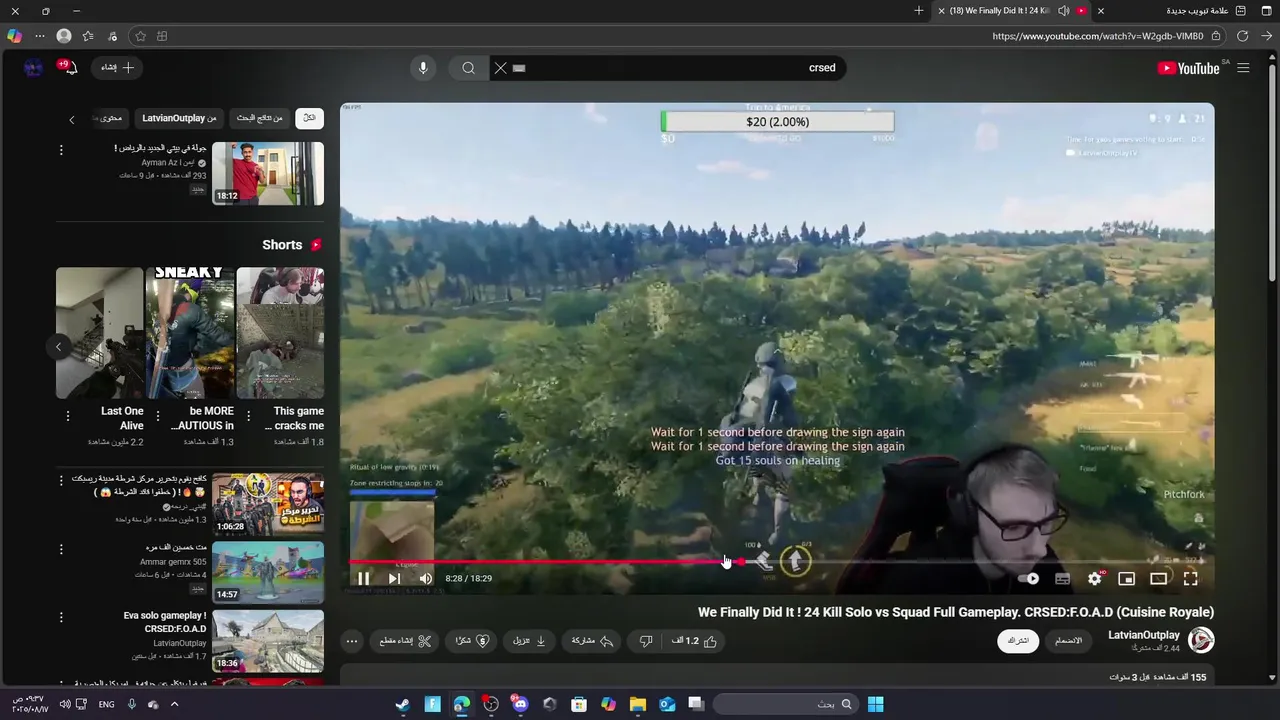Image resolution: width=1280 pixels, height=720 pixels.
Task: Open the 18:12 video thumbnail
Action: [268, 173]
